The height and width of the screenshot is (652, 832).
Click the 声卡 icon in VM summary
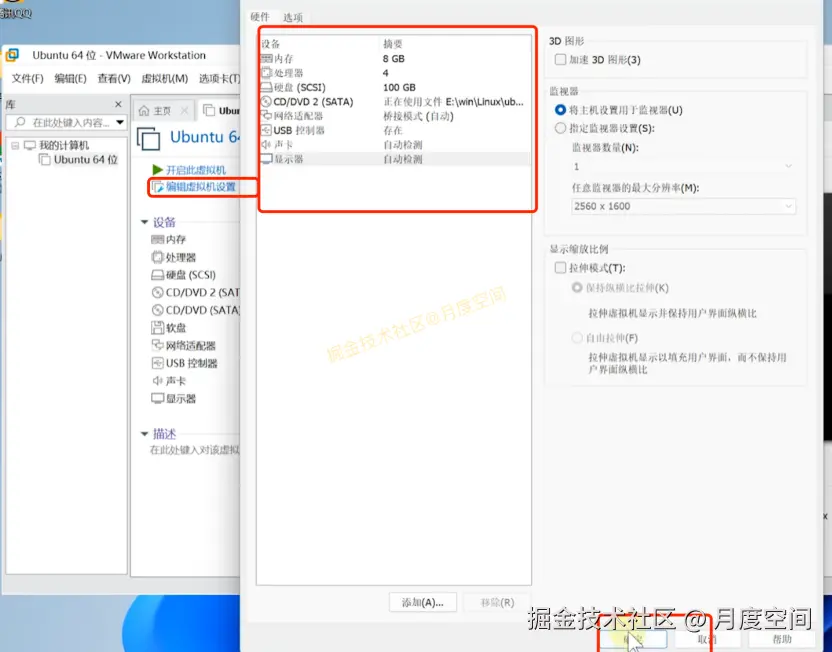coord(158,381)
